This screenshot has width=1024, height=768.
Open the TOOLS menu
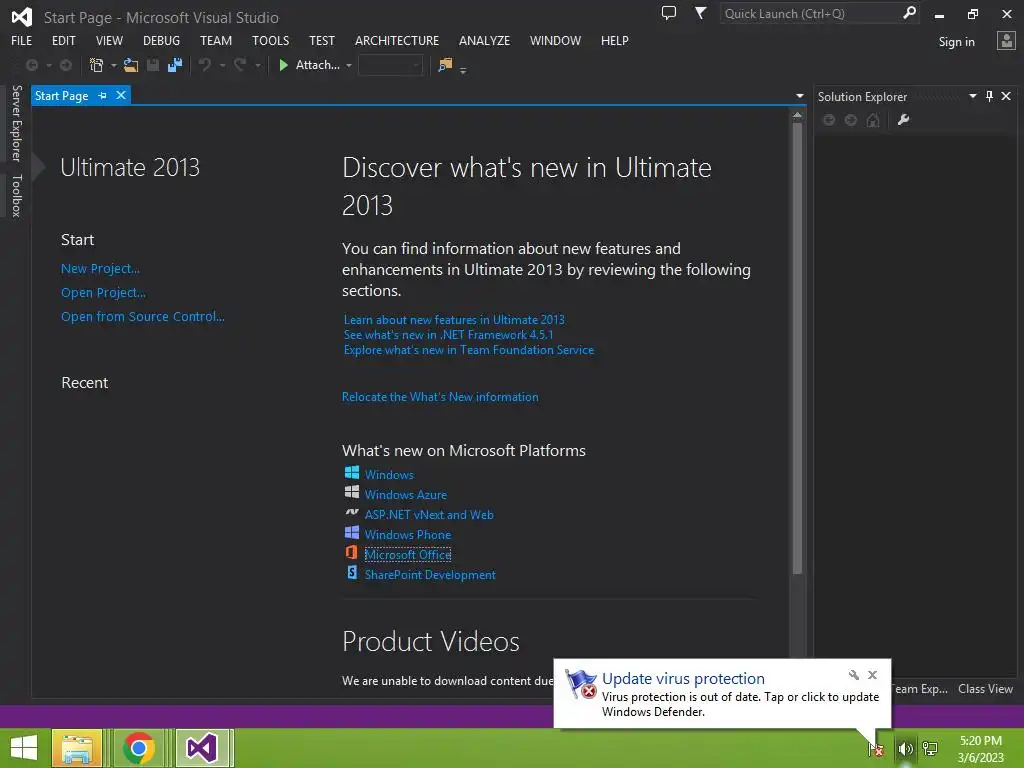[x=270, y=40]
